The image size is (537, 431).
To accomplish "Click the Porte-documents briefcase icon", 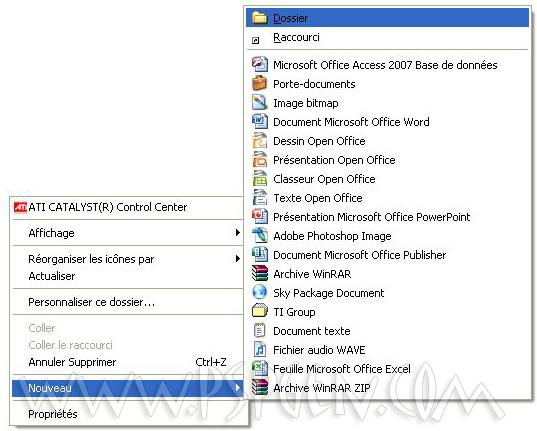I will (x=259, y=83).
